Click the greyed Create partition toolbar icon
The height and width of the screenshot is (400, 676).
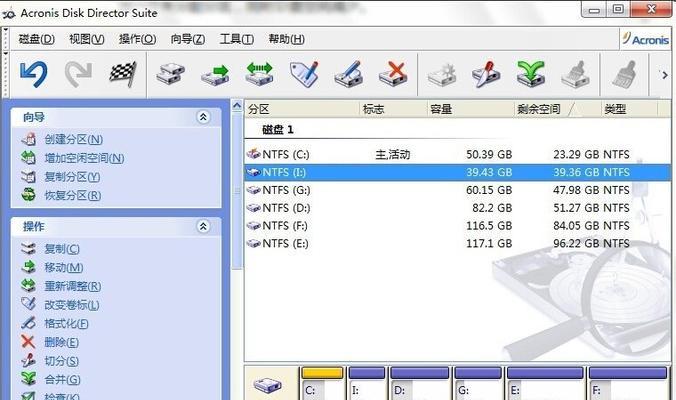pyautogui.click(x=442, y=74)
